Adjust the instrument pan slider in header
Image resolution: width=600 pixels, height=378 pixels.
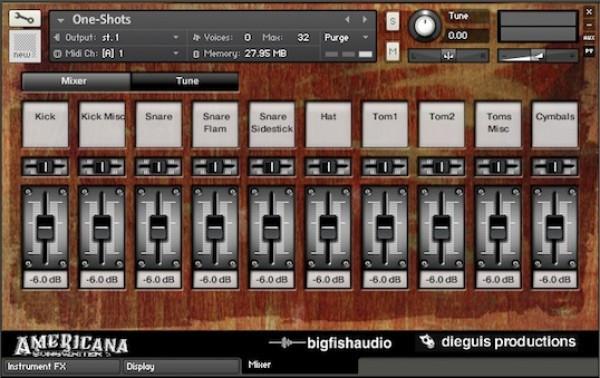pyautogui.click(x=448, y=55)
